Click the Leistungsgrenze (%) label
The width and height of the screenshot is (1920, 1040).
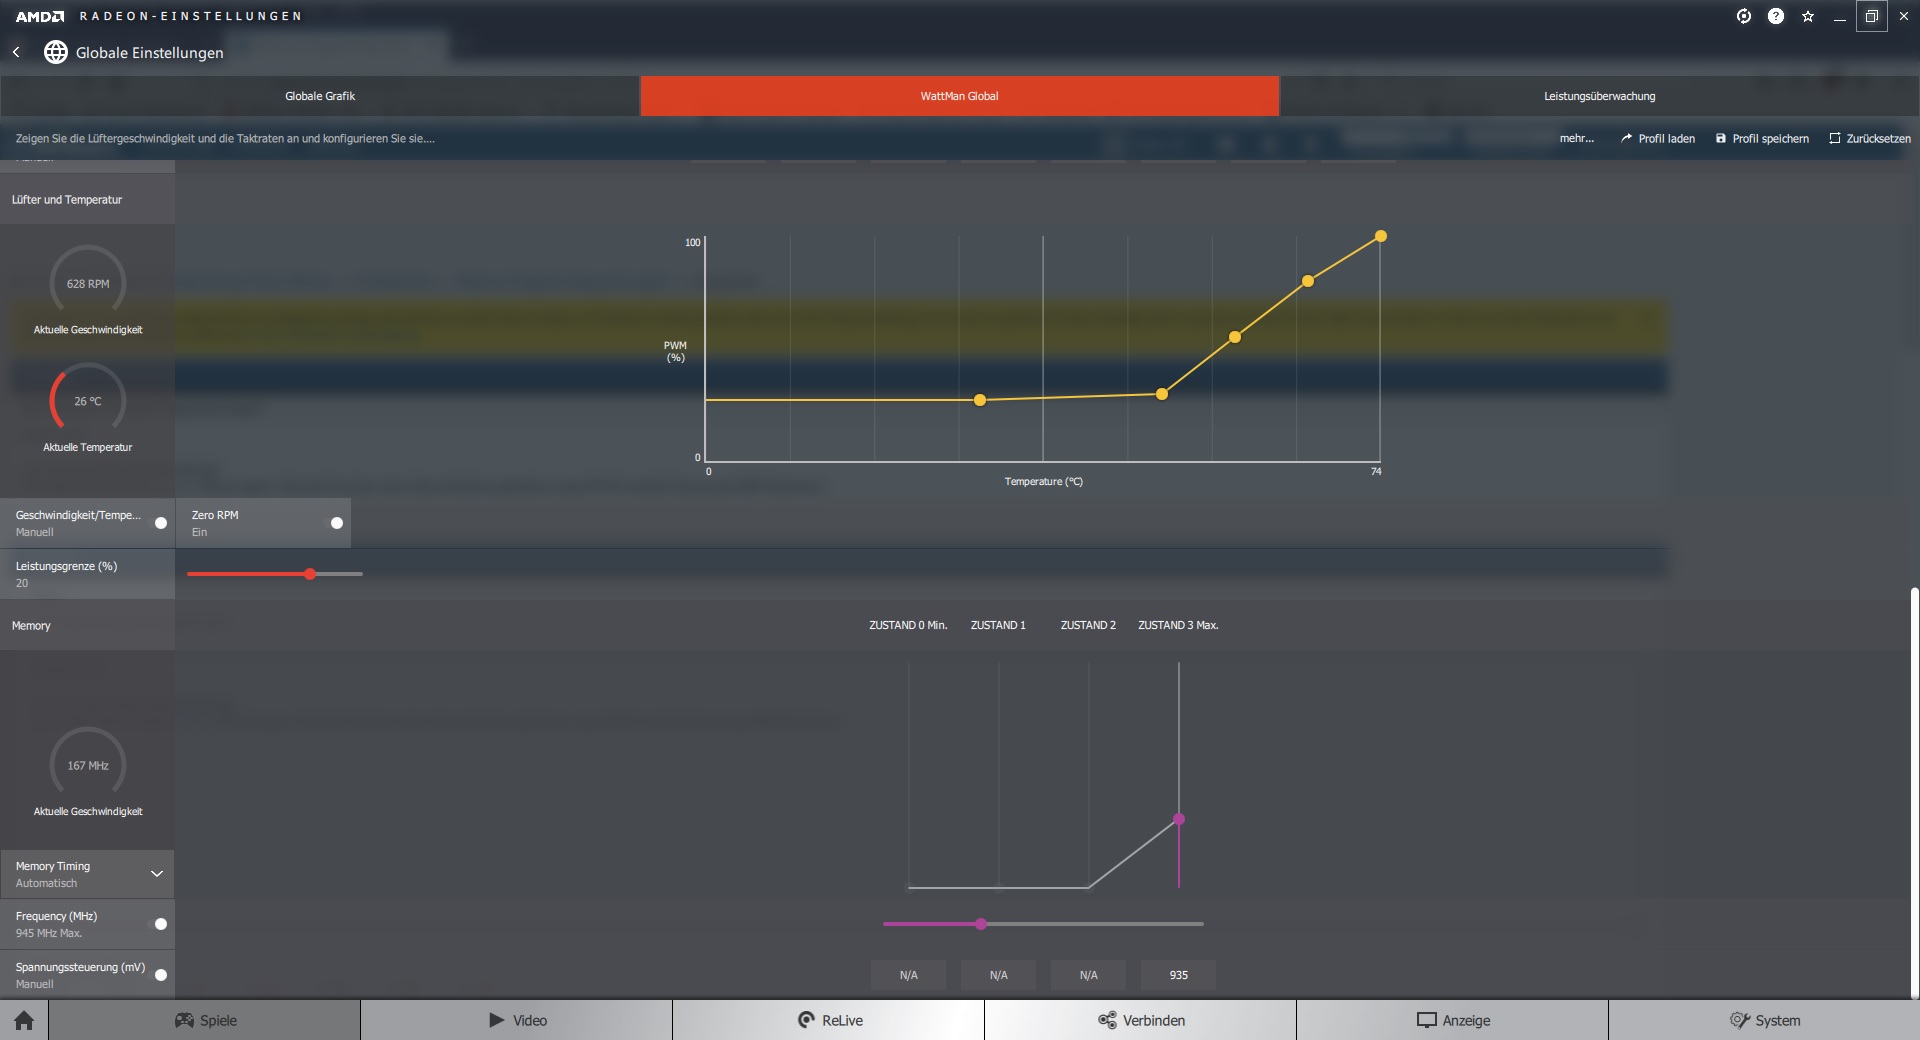pyautogui.click(x=66, y=566)
